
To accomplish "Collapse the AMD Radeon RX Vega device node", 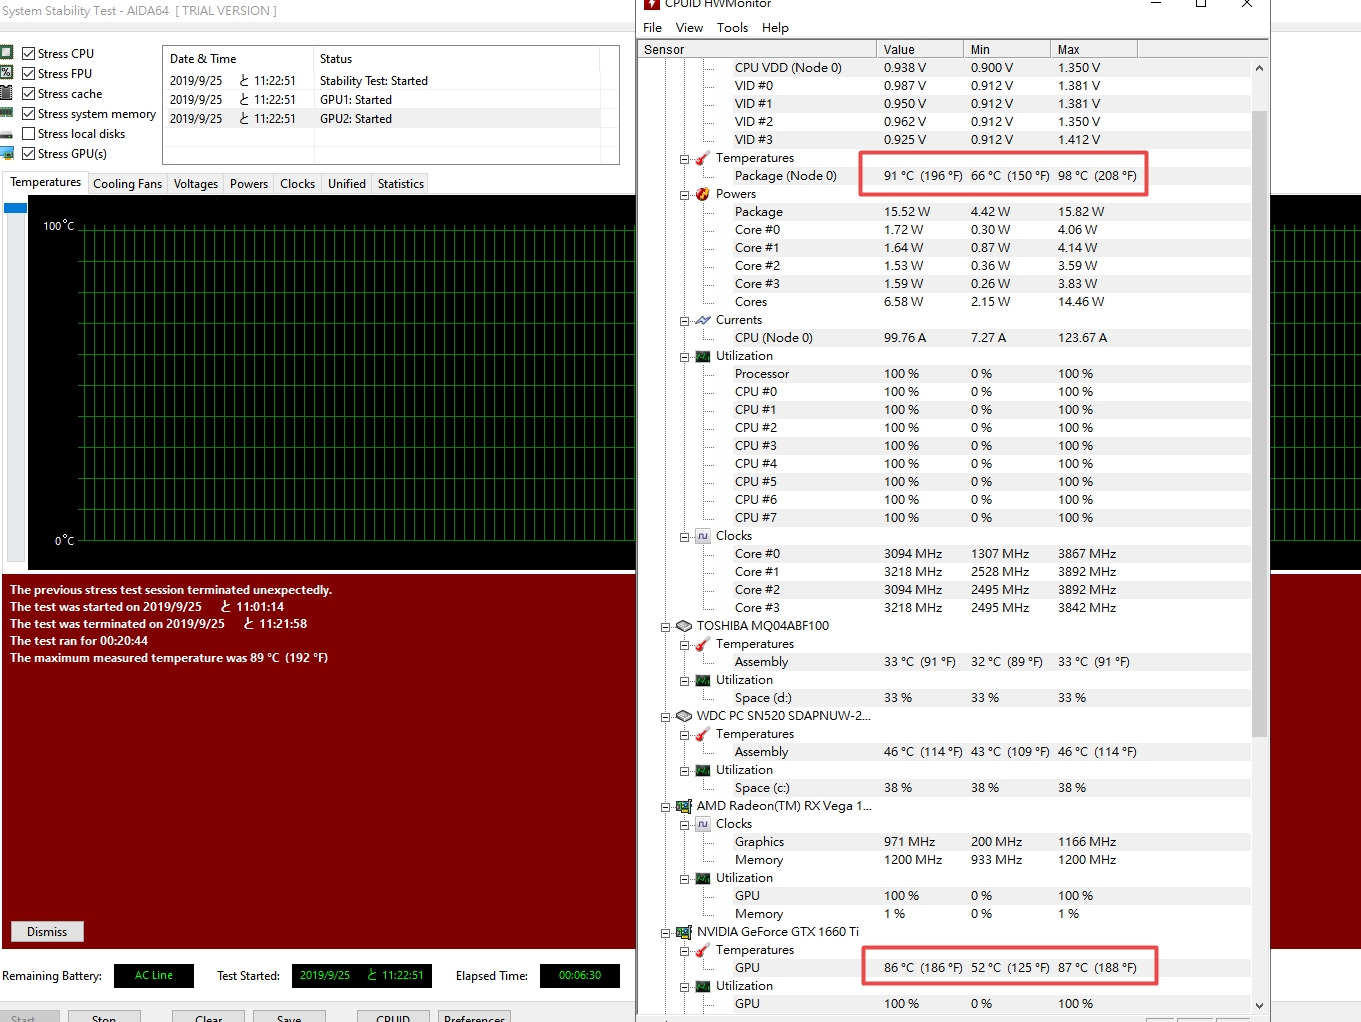I will [x=666, y=807].
